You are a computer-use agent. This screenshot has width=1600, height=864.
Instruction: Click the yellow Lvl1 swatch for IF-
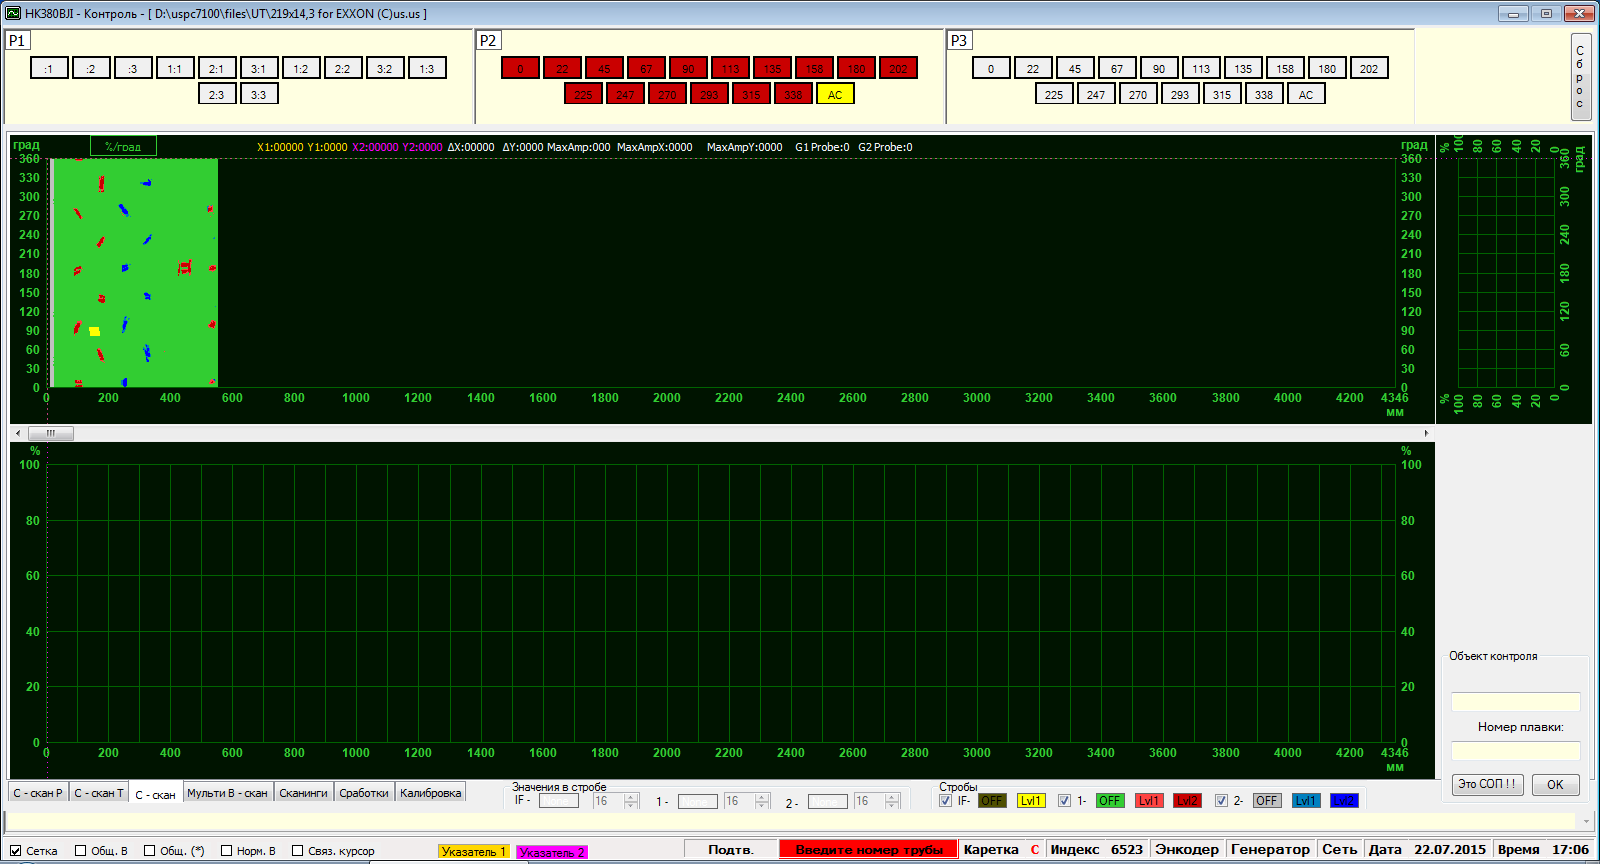click(x=1031, y=801)
